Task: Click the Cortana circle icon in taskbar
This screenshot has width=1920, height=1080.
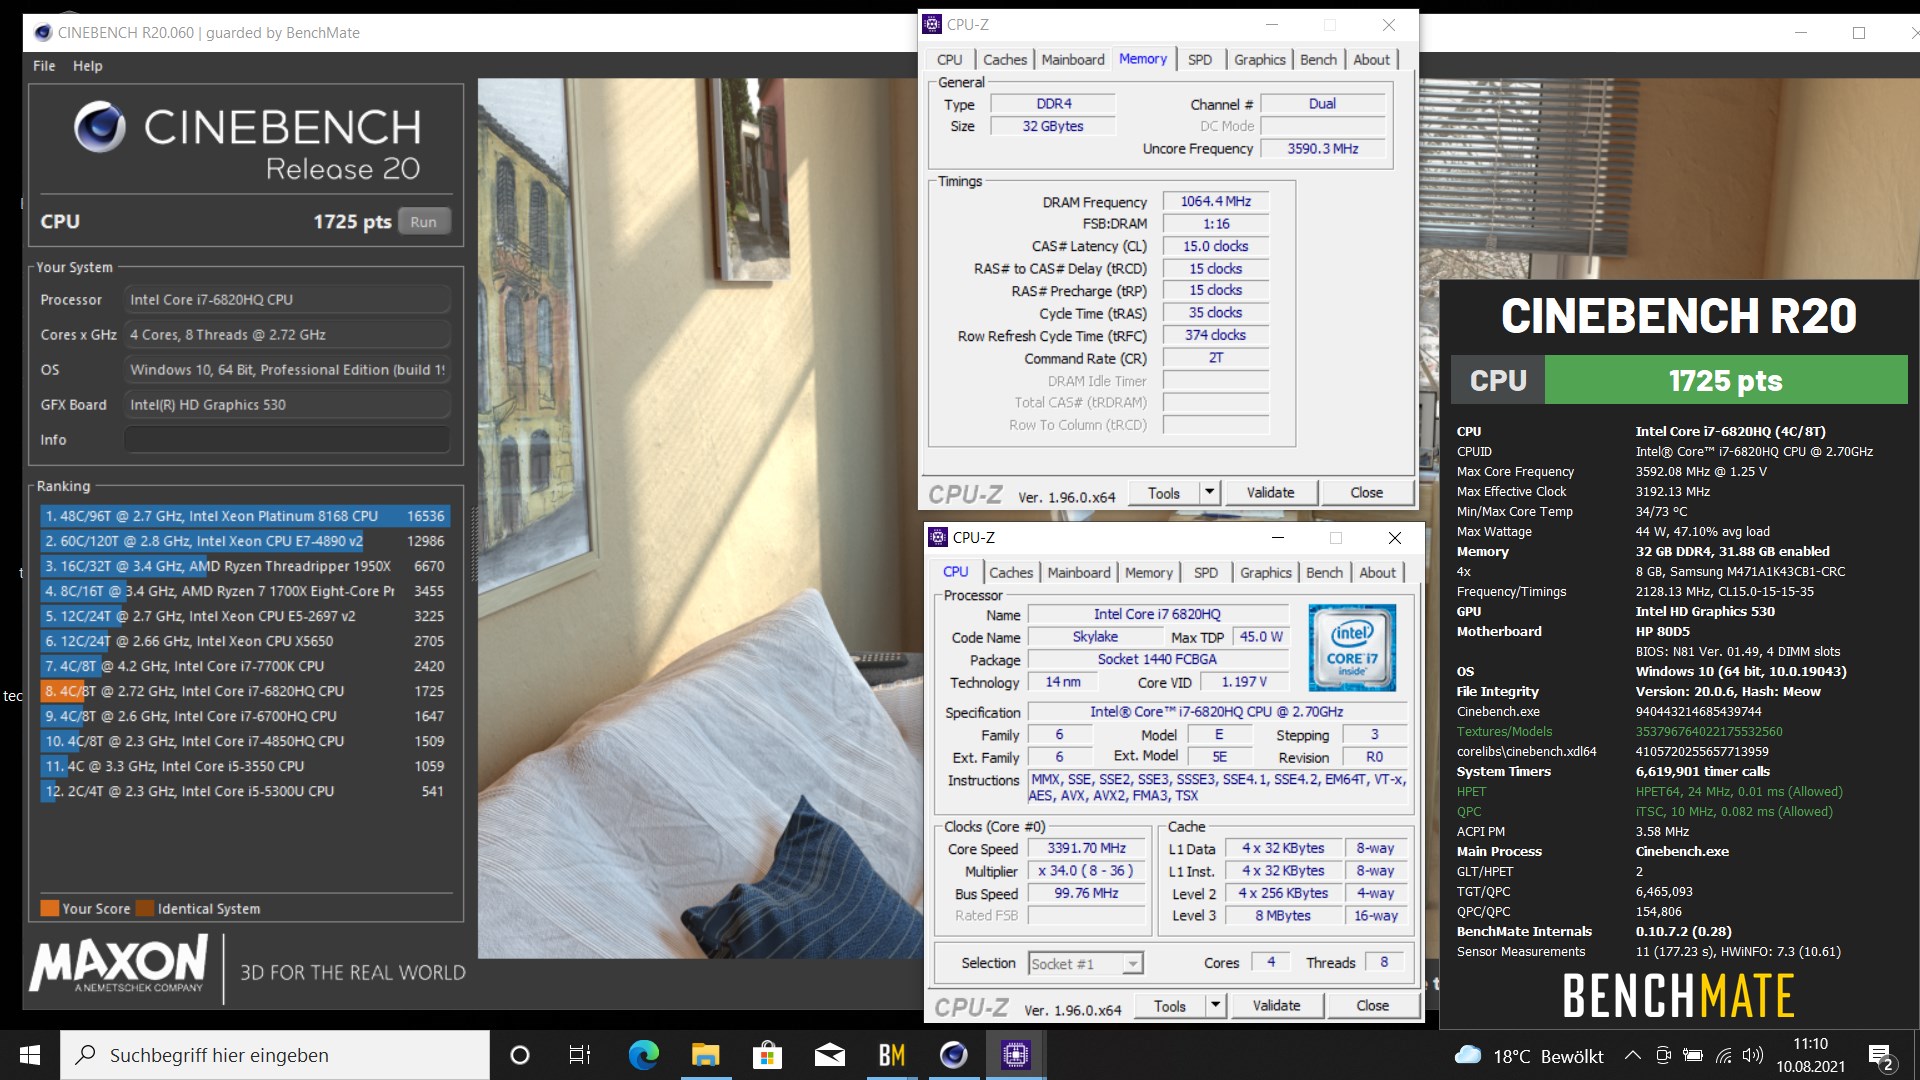Action: (519, 1055)
